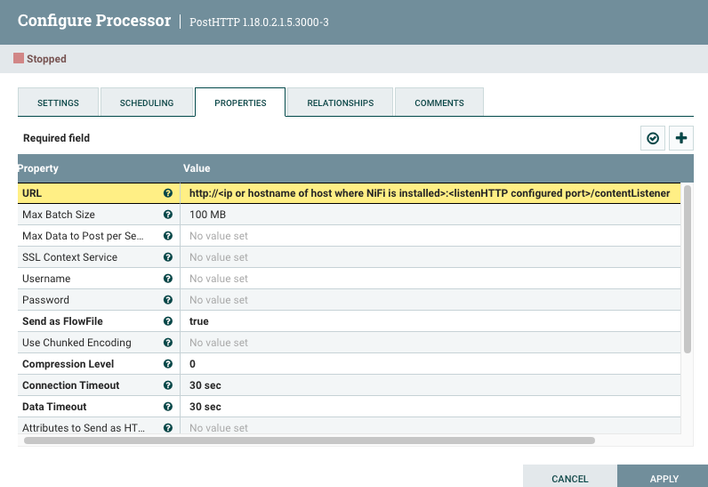This screenshot has height=487, width=708.
Task: Open help icon for Connection Timeout
Action: (x=168, y=385)
